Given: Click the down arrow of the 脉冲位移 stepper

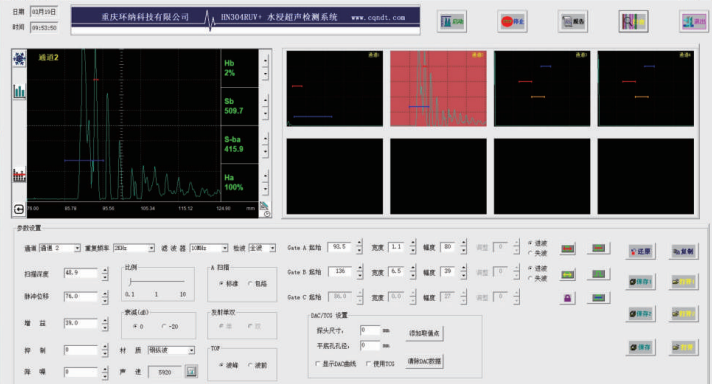Looking at the screenshot, I should pyautogui.click(x=105, y=300).
